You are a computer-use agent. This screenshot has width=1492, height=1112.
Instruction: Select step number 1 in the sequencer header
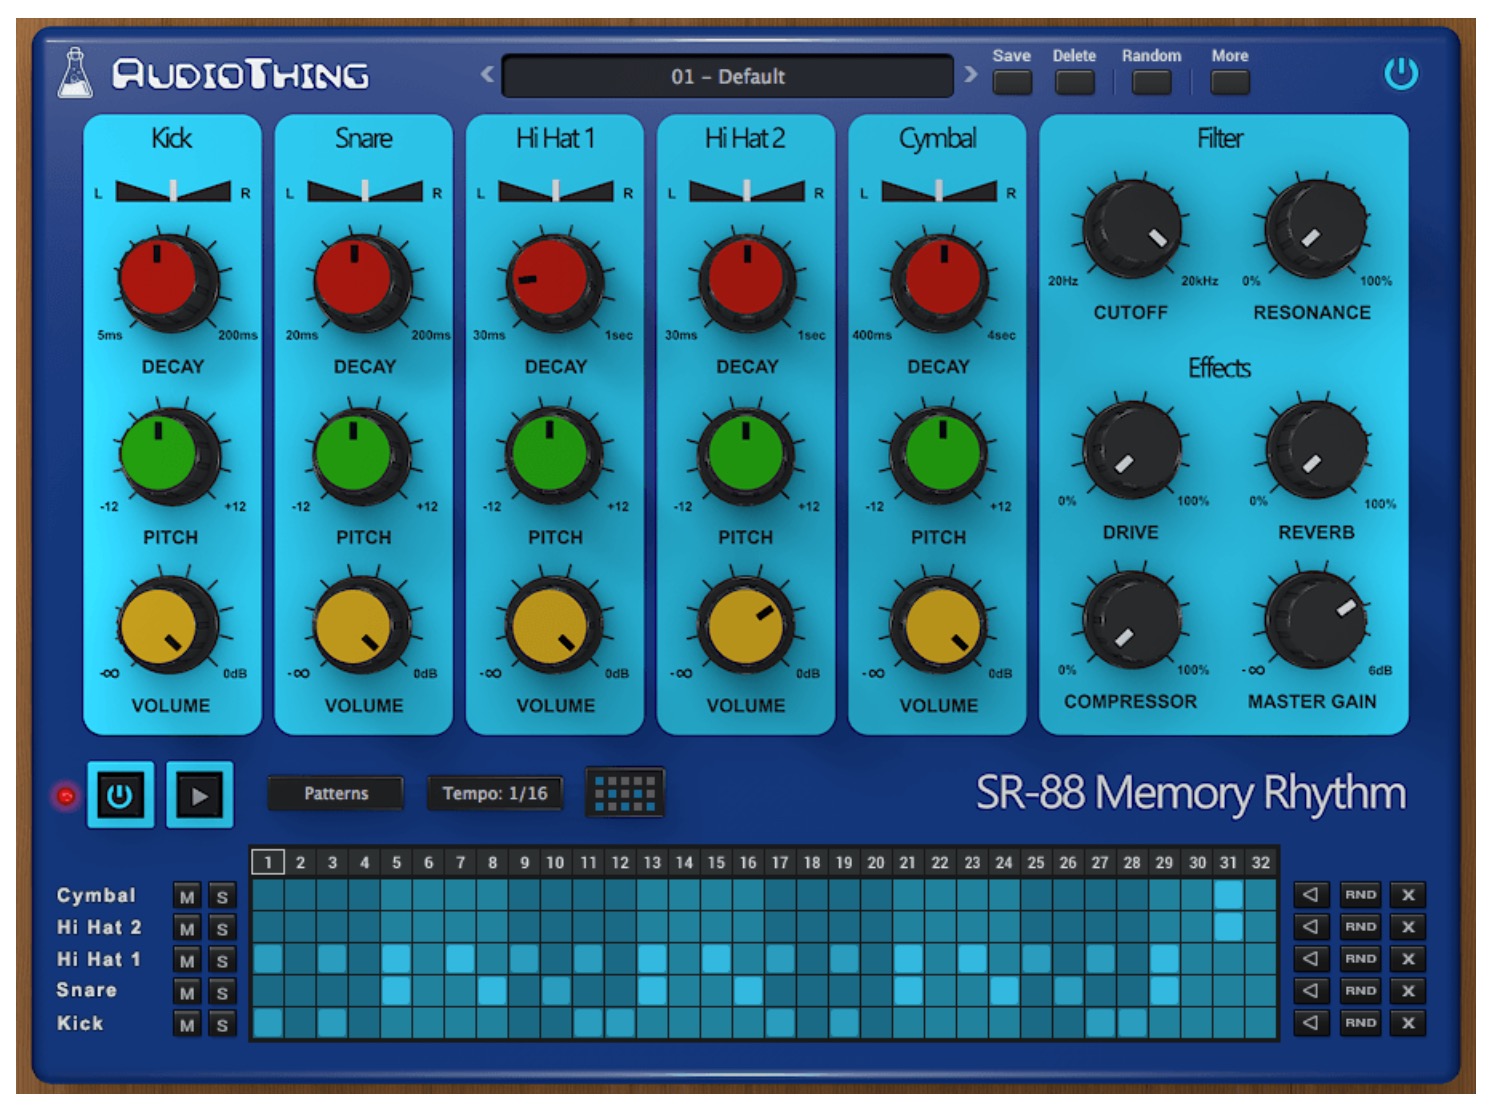[x=268, y=862]
